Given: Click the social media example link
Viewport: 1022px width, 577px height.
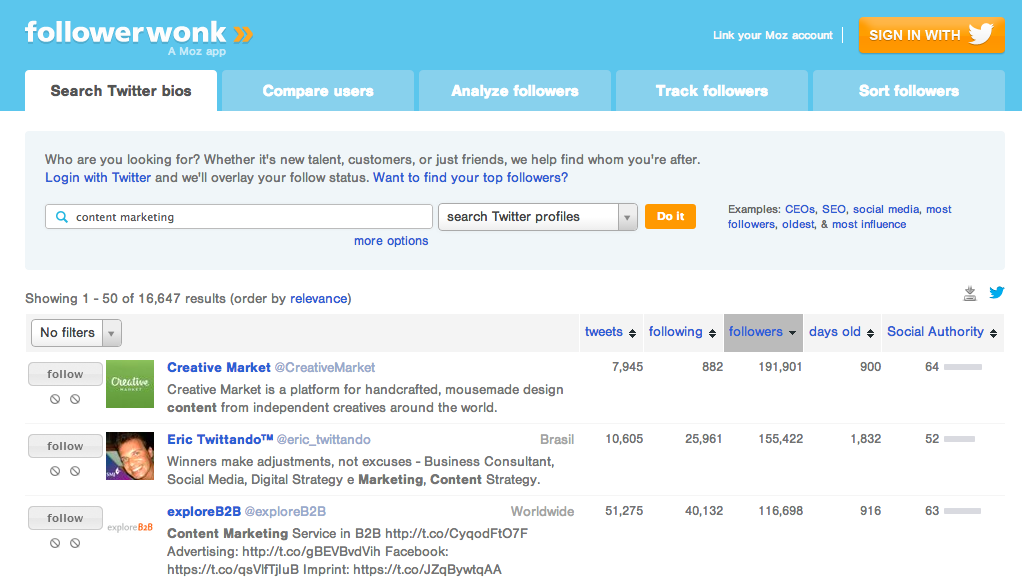Looking at the screenshot, I should coord(886,209).
